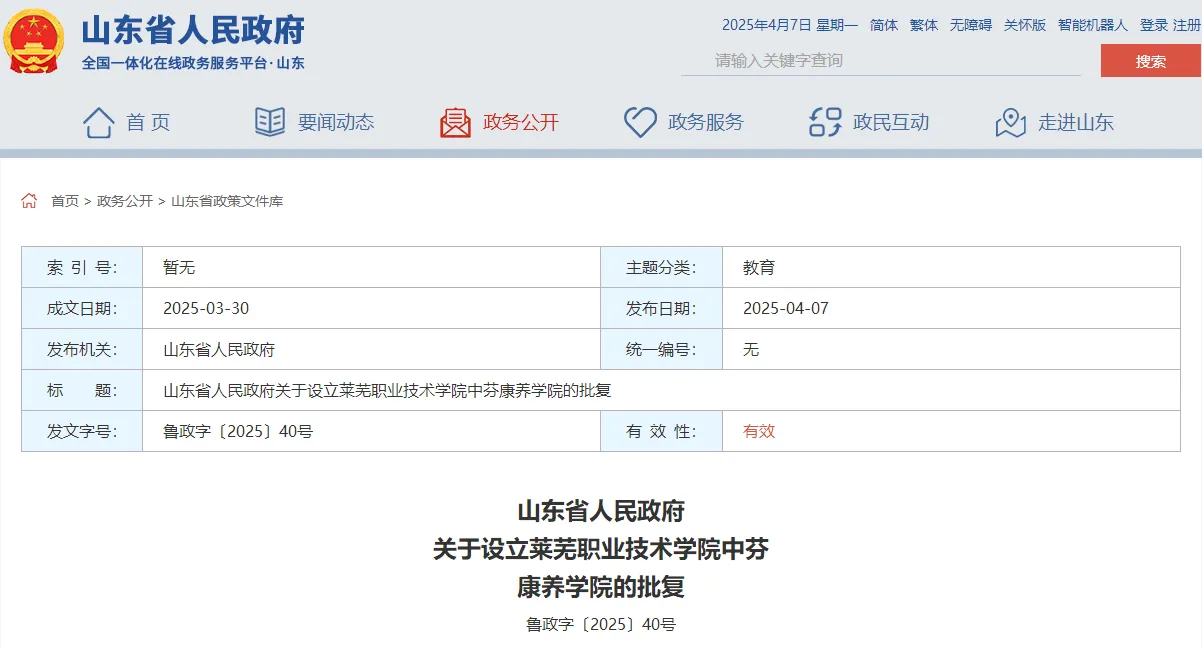Click the 索 引 号 label cell
1202x649 pixels.
(x=82, y=268)
